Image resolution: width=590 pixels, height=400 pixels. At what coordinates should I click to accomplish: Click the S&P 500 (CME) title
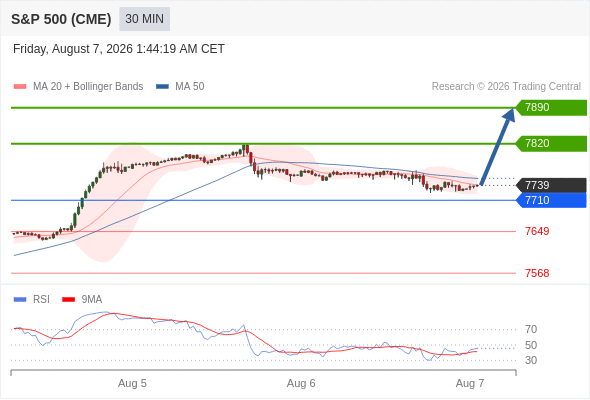coord(61,19)
